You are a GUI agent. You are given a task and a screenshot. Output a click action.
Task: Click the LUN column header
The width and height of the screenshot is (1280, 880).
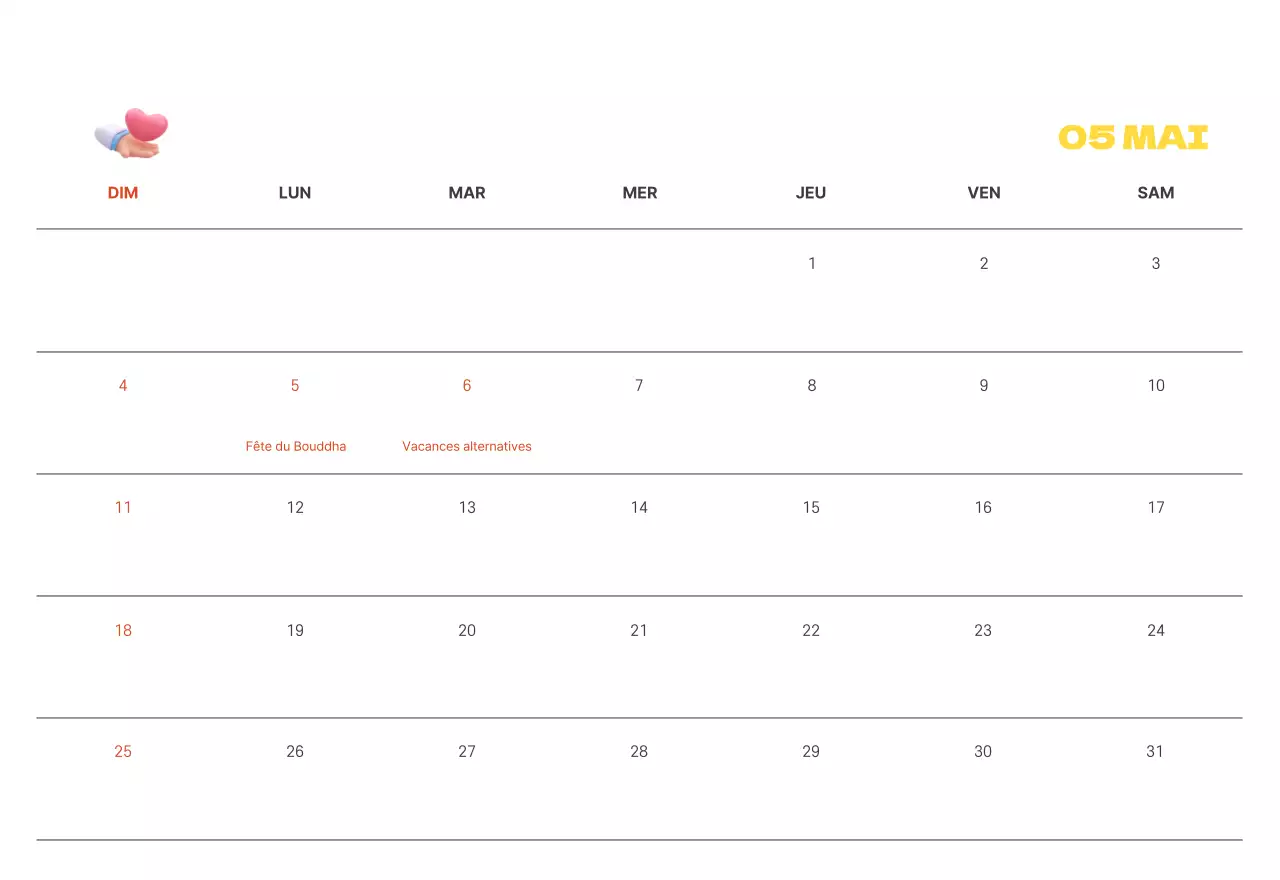295,193
